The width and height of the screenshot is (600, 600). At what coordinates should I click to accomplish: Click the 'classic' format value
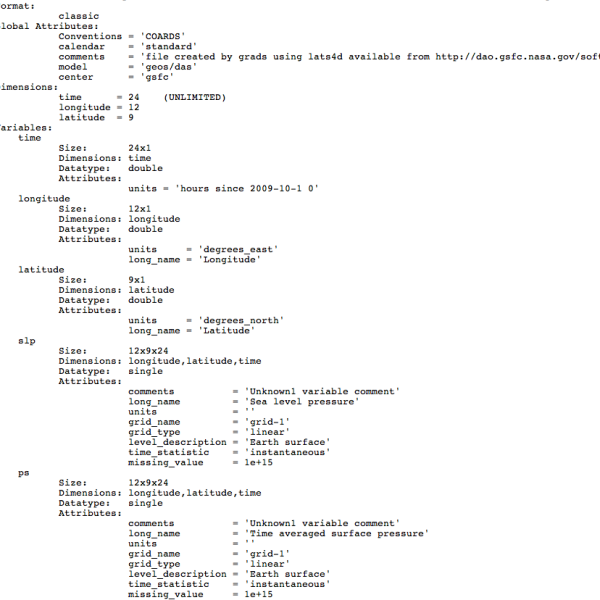[x=79, y=16]
